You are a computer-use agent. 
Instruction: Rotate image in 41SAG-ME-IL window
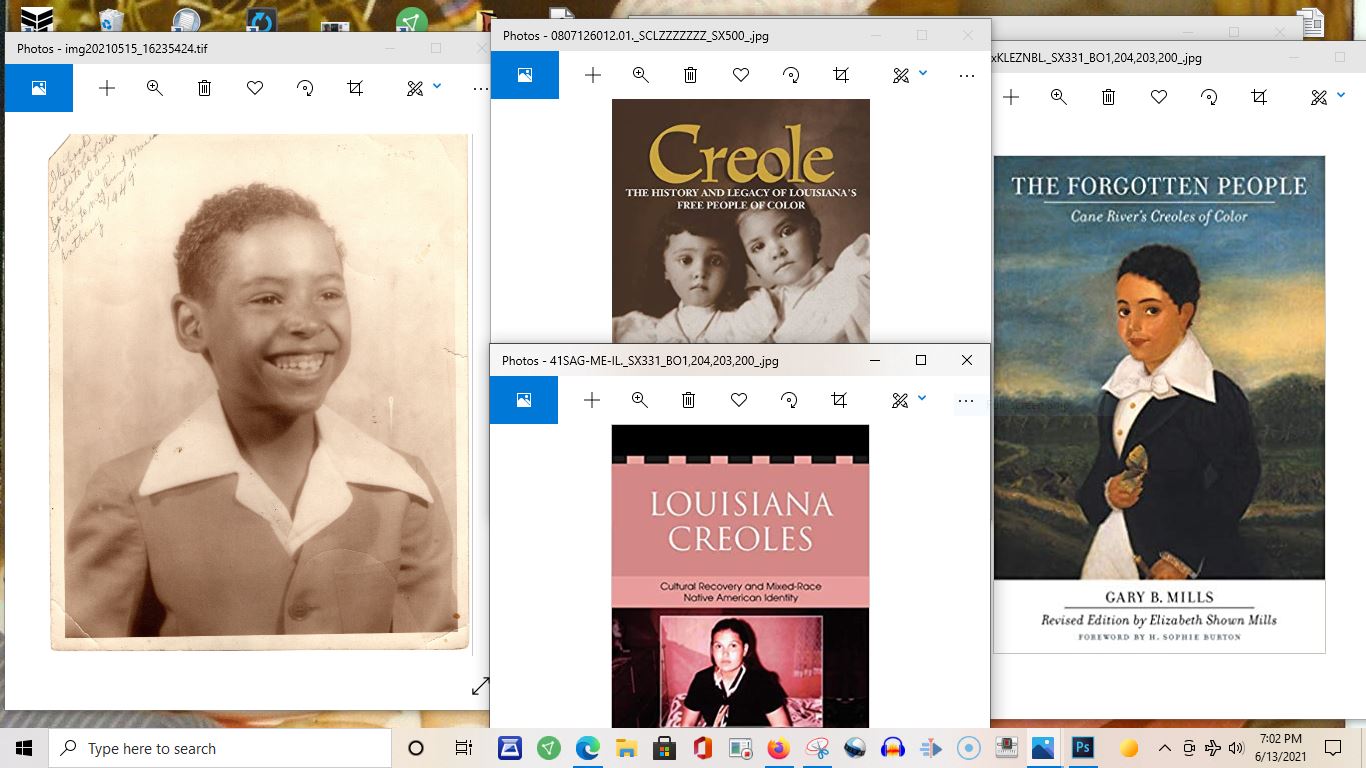pyautogui.click(x=789, y=400)
